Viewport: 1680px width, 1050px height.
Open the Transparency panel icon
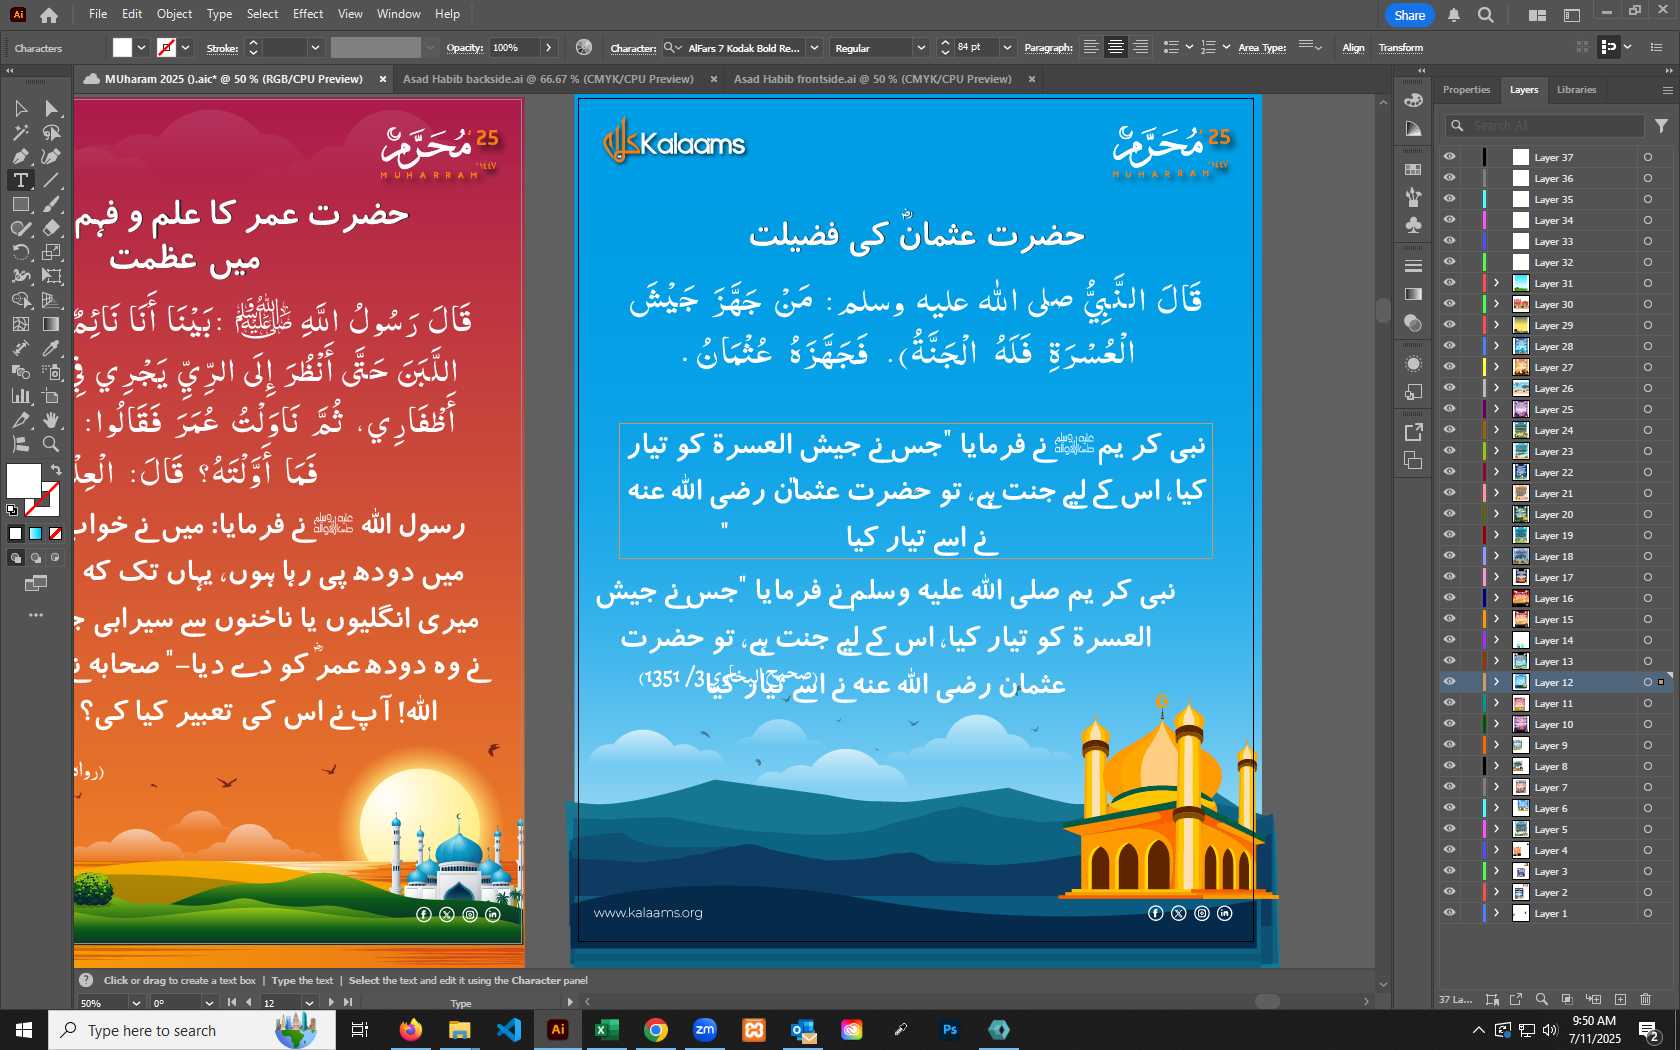[1413, 323]
